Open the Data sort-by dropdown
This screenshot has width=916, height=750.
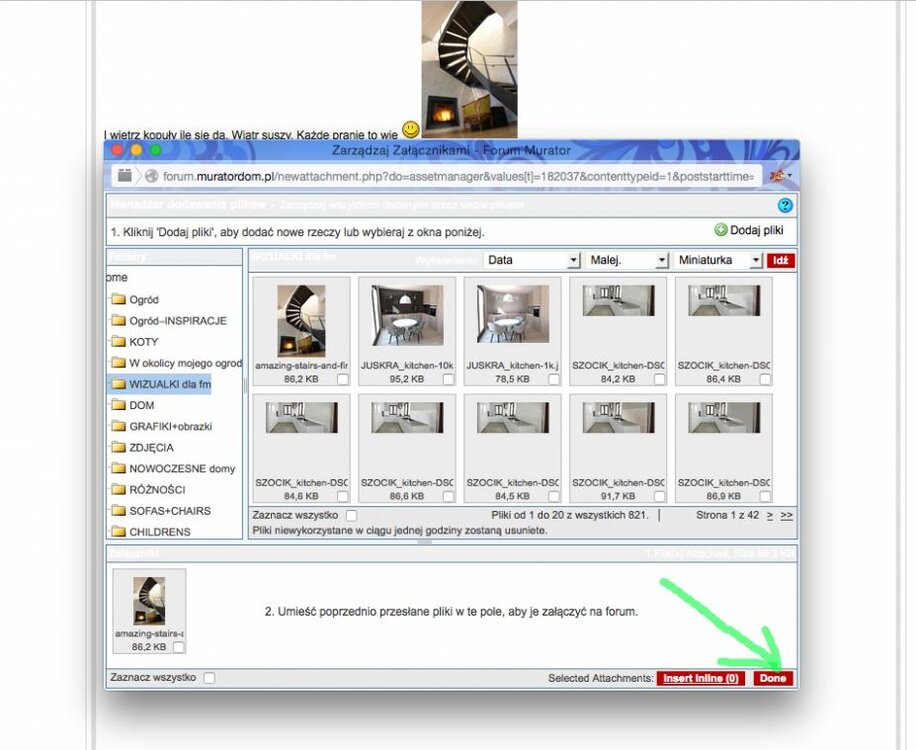pos(531,260)
